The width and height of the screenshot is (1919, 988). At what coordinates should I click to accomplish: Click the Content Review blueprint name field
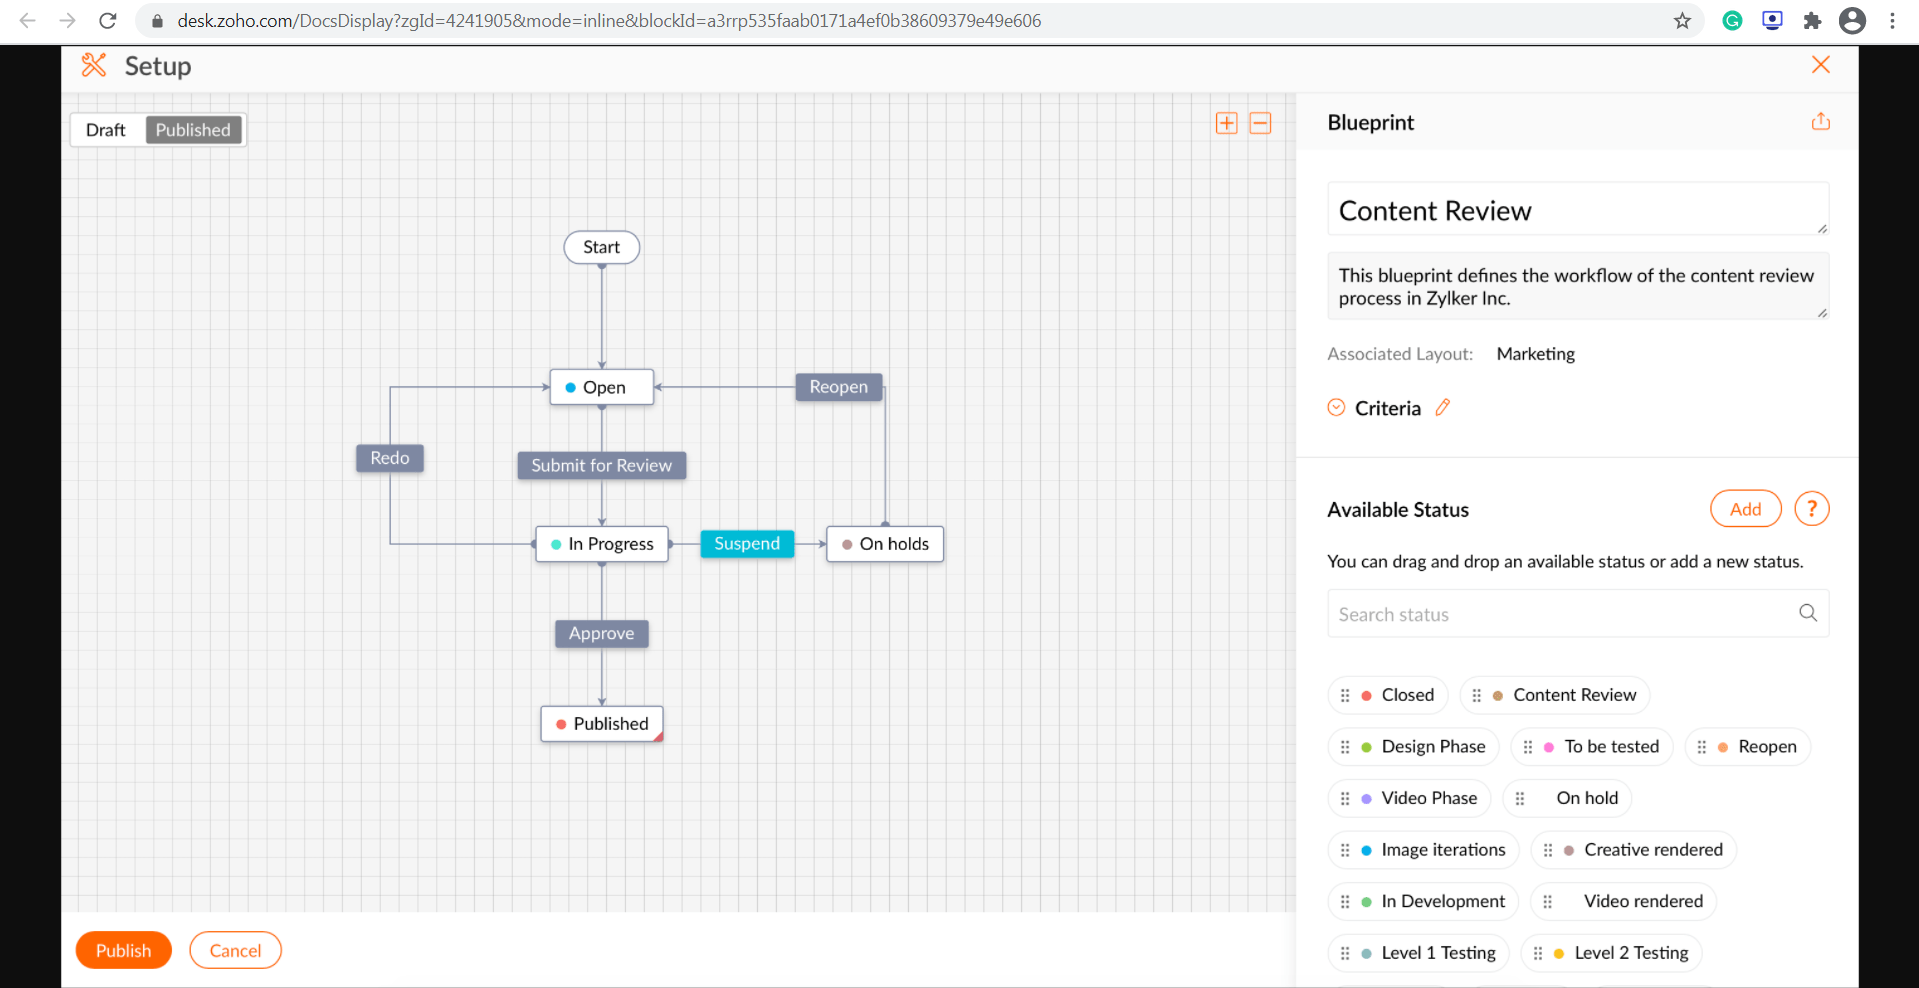(1576, 211)
